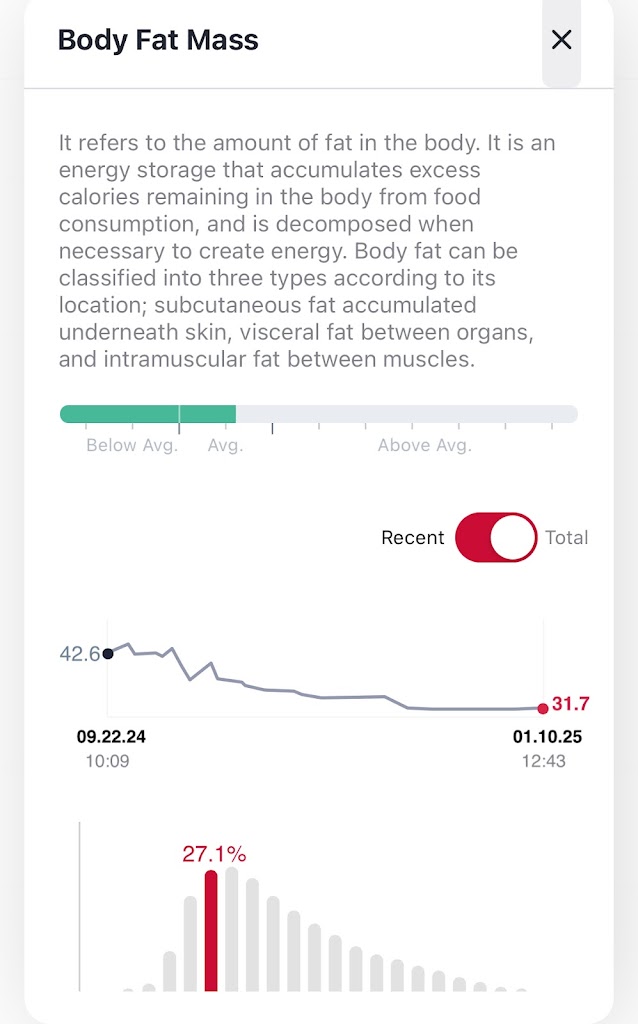
Task: Close the Body Fat Mass panel
Action: (561, 40)
